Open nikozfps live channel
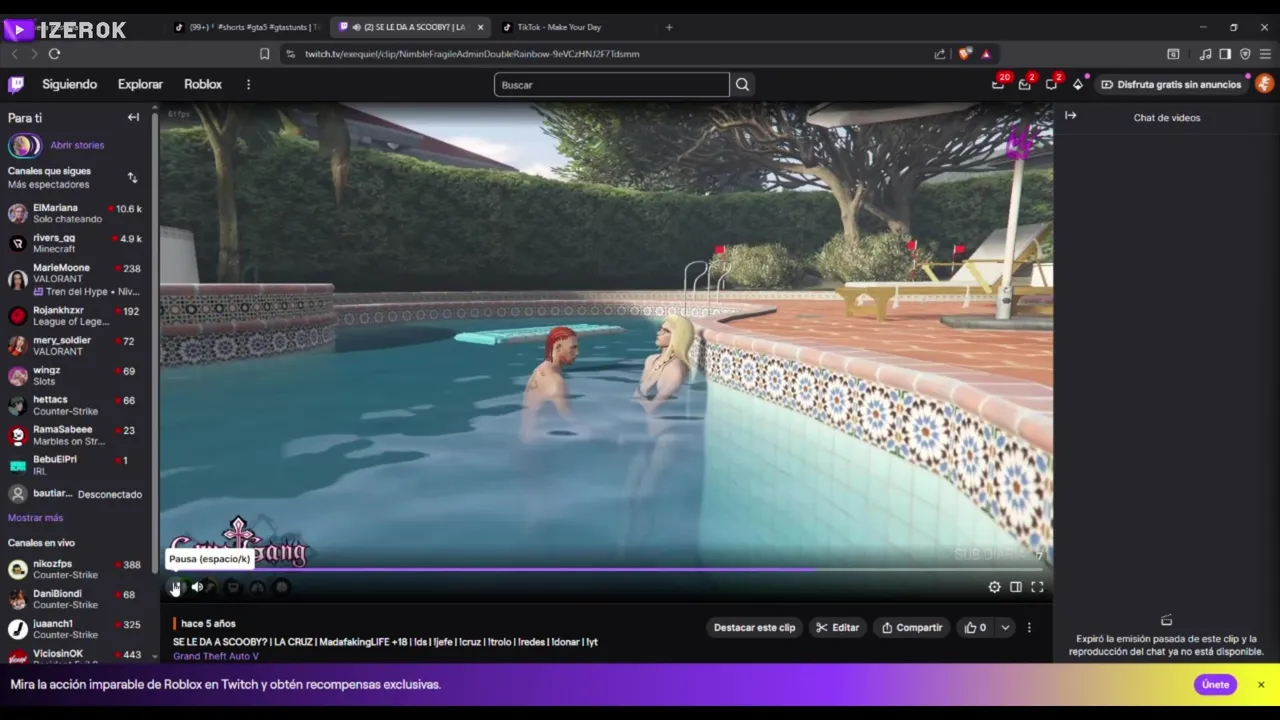The height and width of the screenshot is (720, 1280). coord(76,570)
